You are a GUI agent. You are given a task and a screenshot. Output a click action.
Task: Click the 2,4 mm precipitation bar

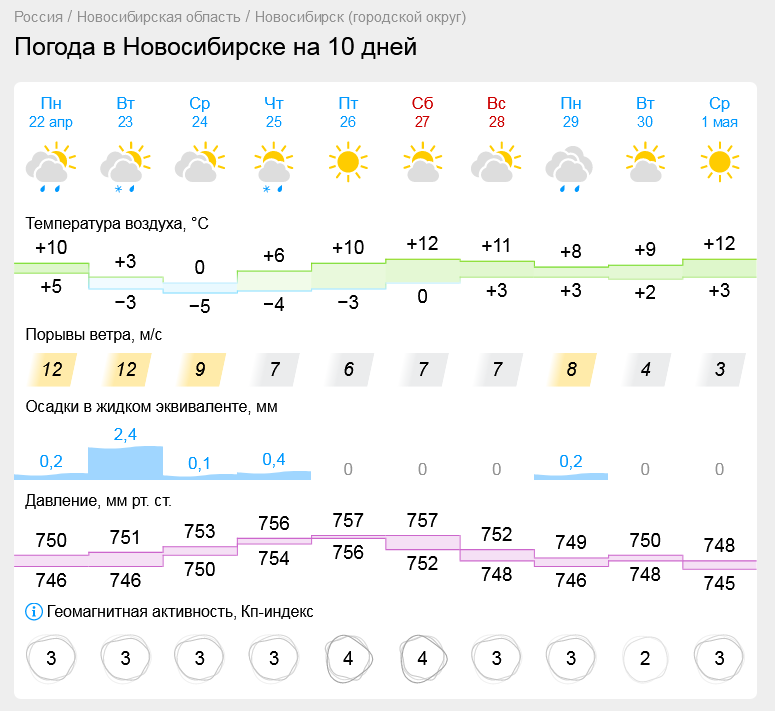click(x=125, y=461)
